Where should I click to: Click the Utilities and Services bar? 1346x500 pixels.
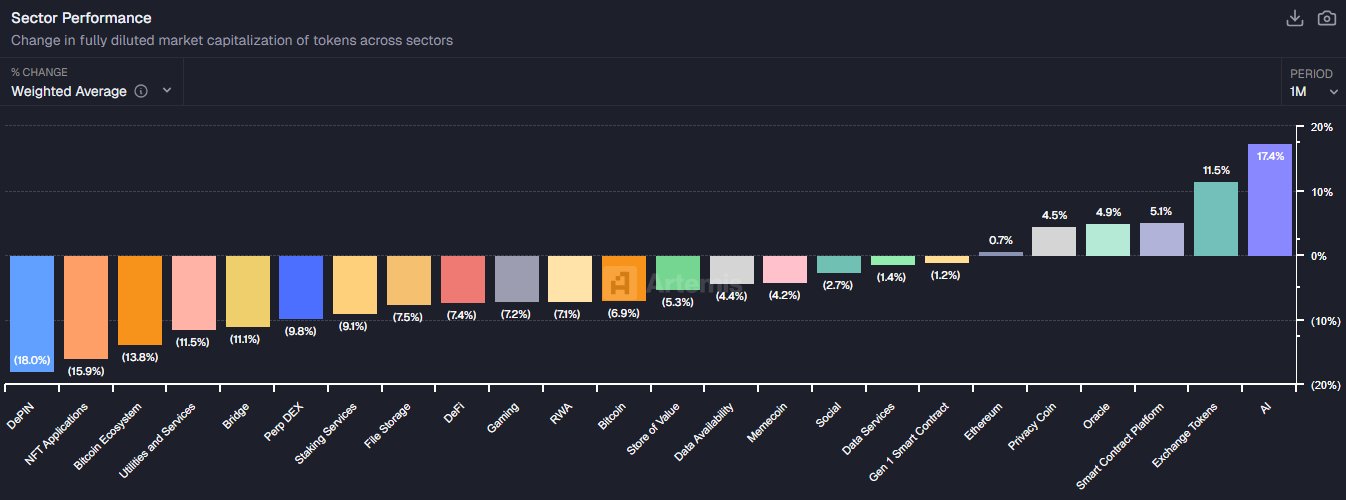coord(194,293)
